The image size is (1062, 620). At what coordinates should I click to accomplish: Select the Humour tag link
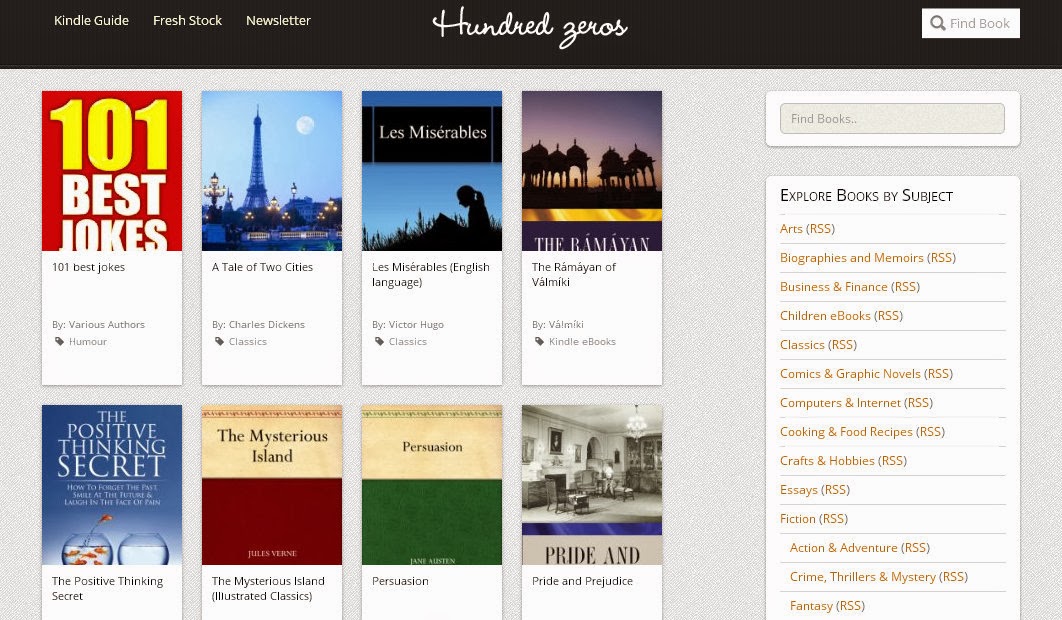pyautogui.click(x=87, y=342)
